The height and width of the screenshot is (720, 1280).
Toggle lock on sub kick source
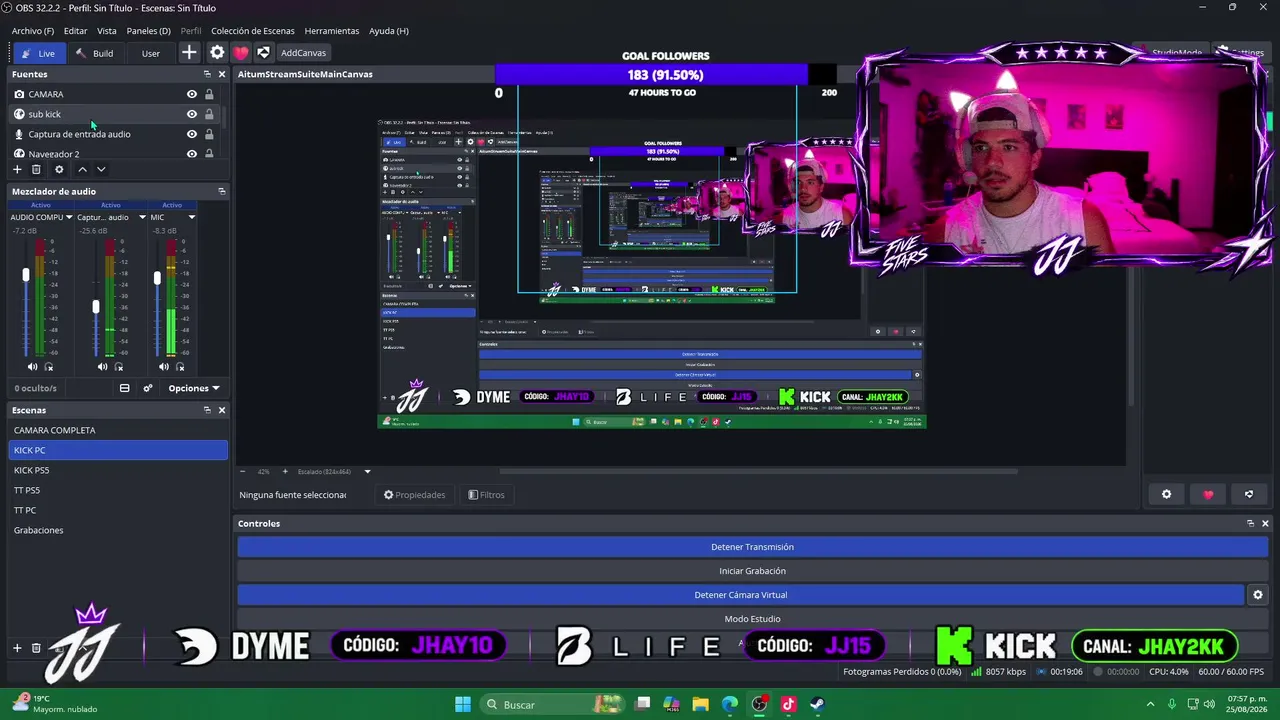click(209, 114)
